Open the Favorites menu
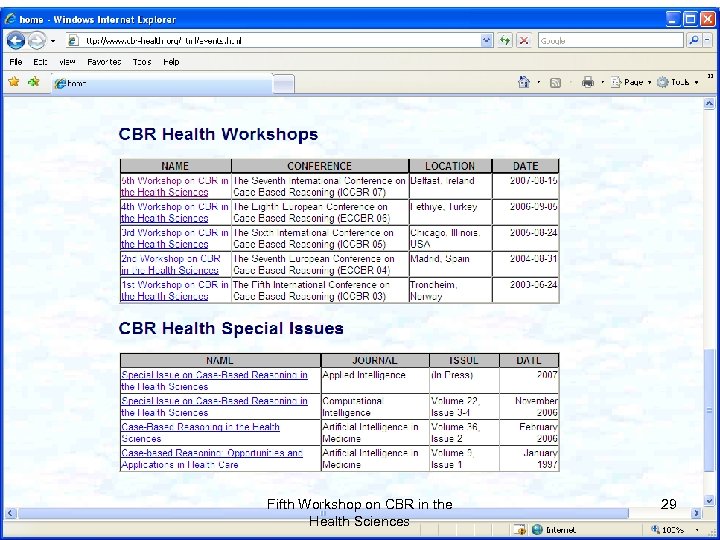This screenshot has height=540, width=720. (104, 62)
